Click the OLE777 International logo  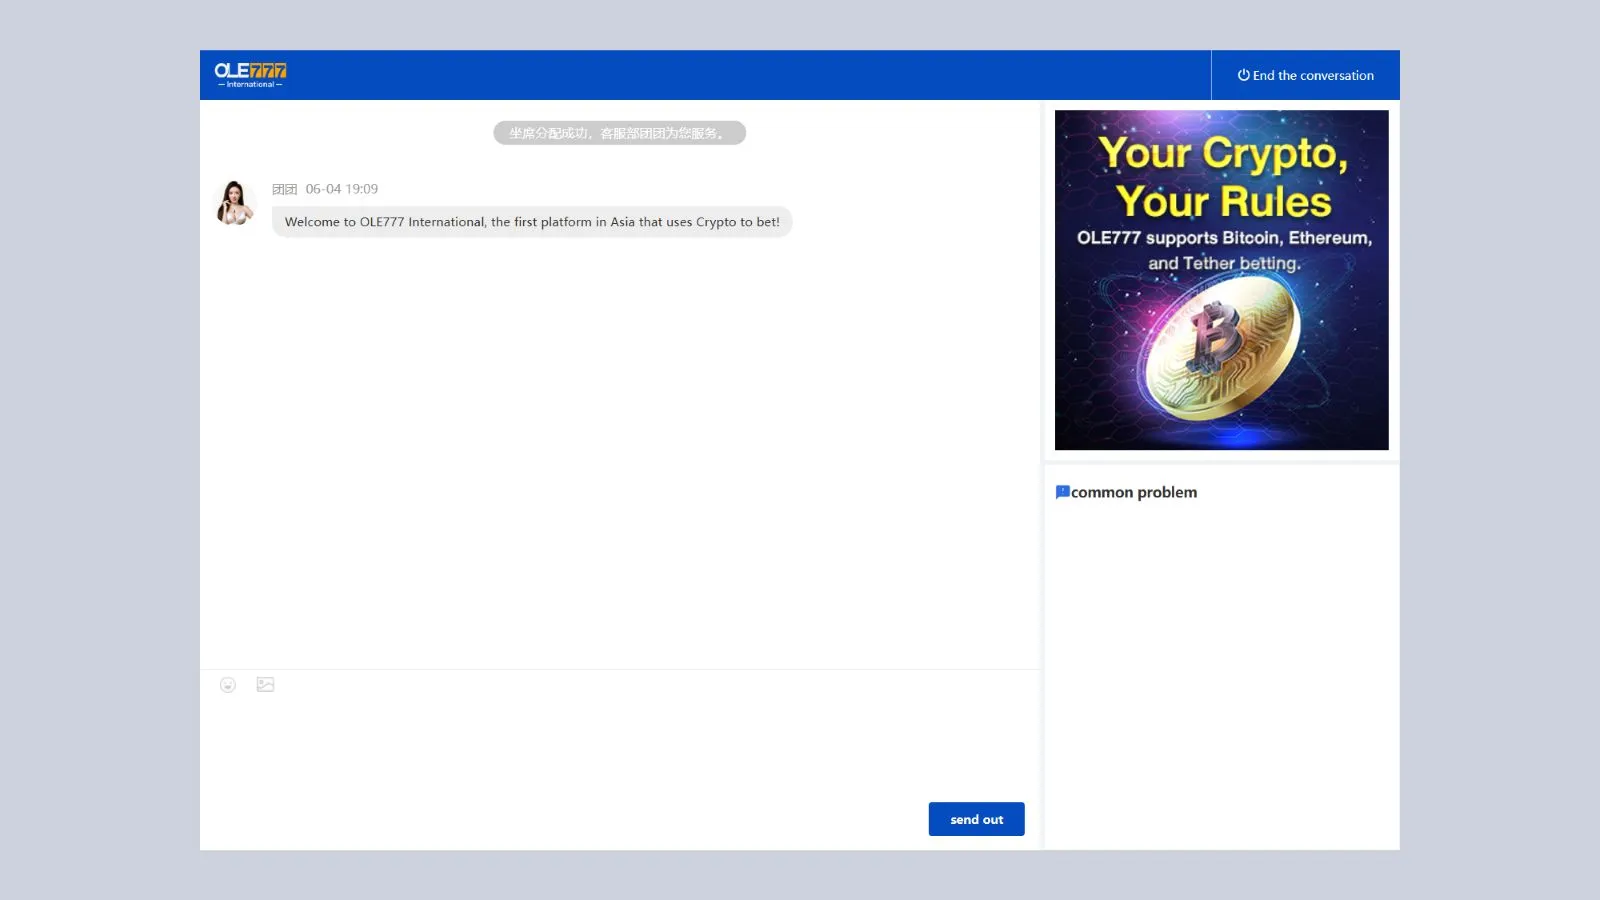pos(250,74)
